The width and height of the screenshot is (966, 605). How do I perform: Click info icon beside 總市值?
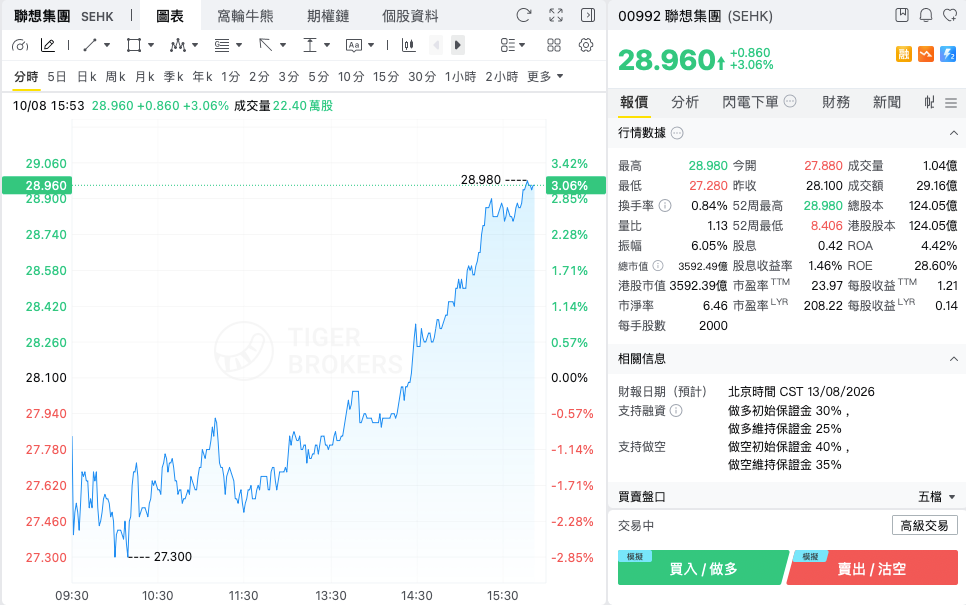[658, 266]
